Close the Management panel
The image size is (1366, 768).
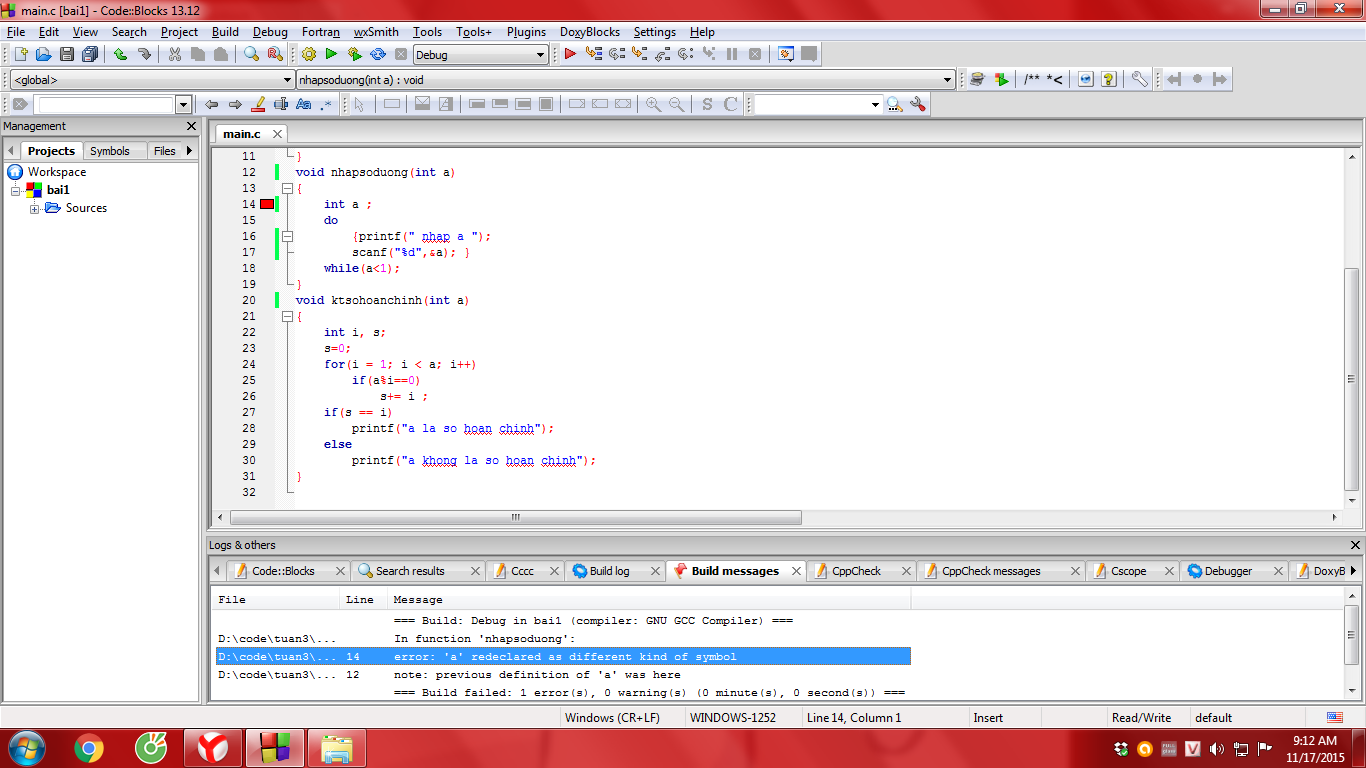pos(192,126)
